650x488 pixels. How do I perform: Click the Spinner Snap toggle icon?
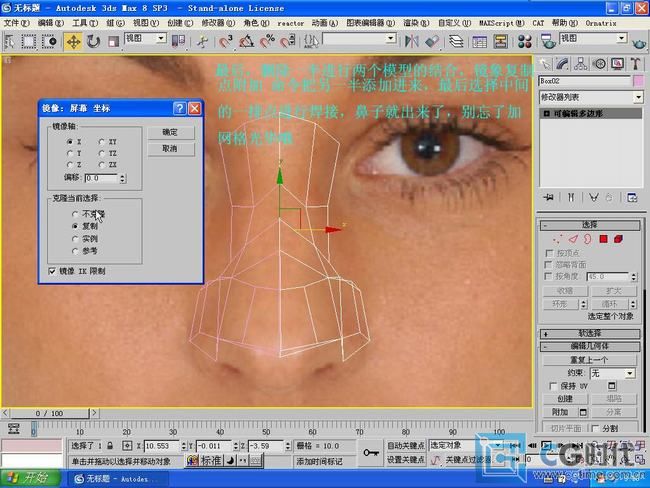[288, 41]
